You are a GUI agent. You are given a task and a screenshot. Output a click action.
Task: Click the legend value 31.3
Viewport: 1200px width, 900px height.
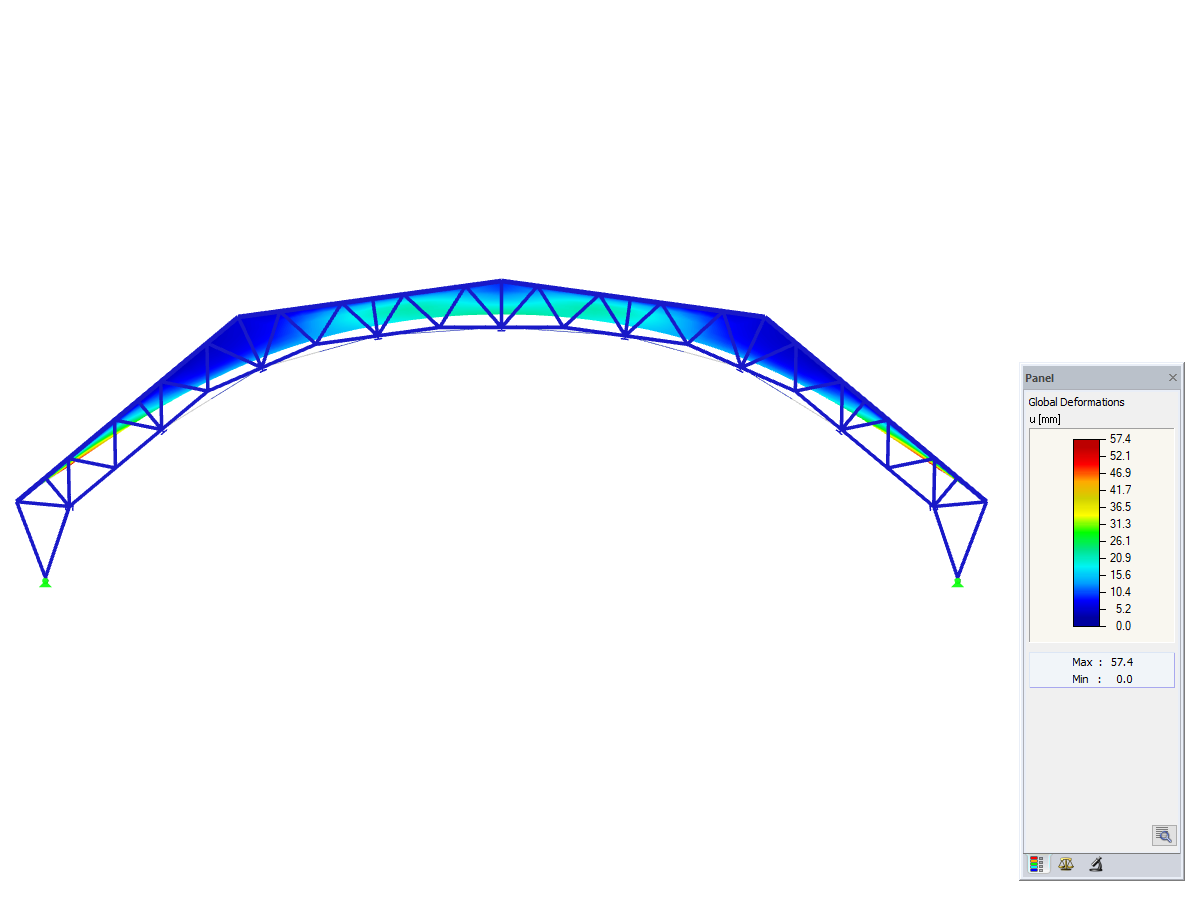tap(1122, 524)
